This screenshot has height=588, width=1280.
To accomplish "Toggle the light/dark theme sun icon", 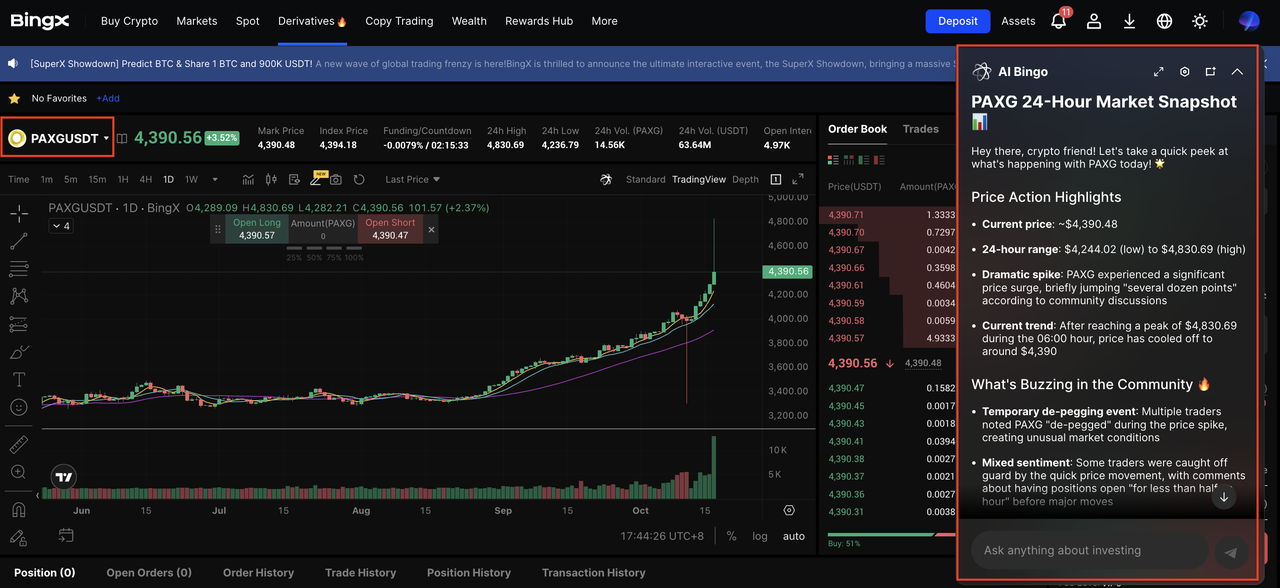I will (x=1200, y=21).
